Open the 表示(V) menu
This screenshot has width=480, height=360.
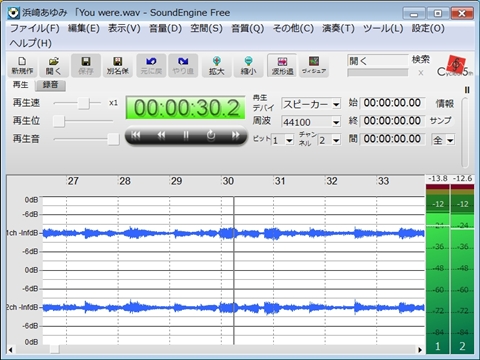click(124, 28)
